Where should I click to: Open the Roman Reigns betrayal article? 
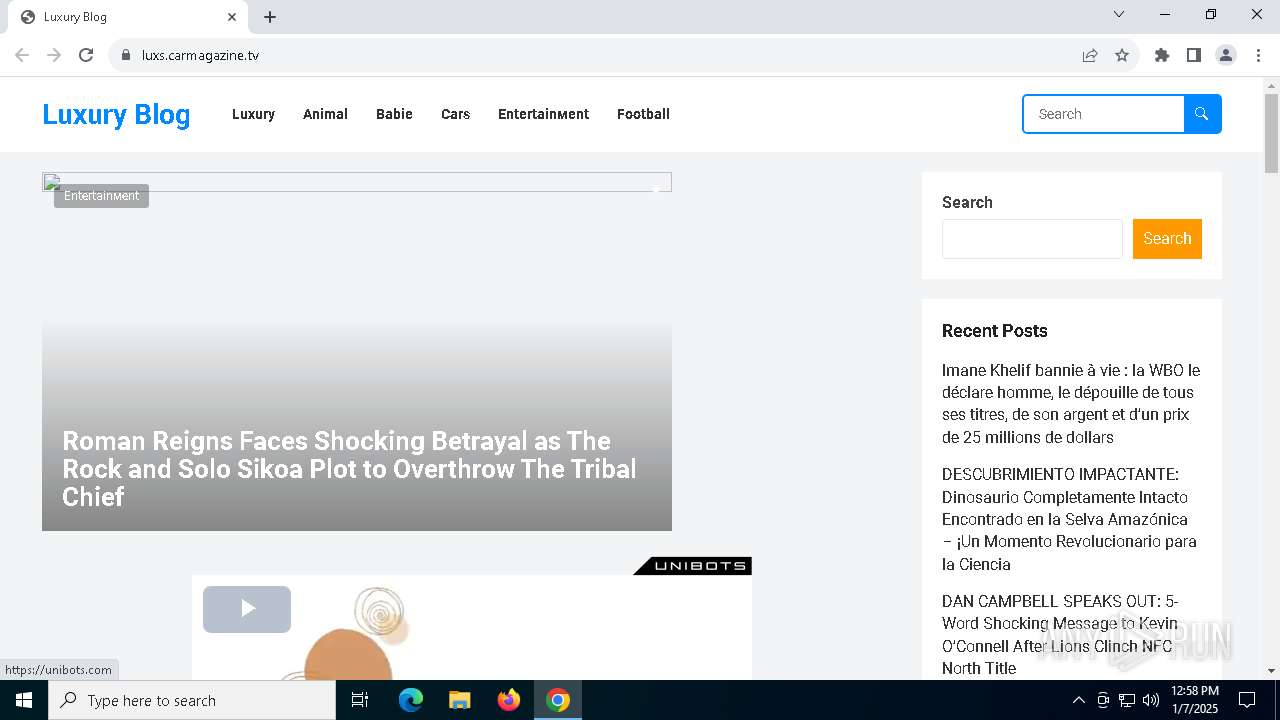pyautogui.click(x=349, y=469)
